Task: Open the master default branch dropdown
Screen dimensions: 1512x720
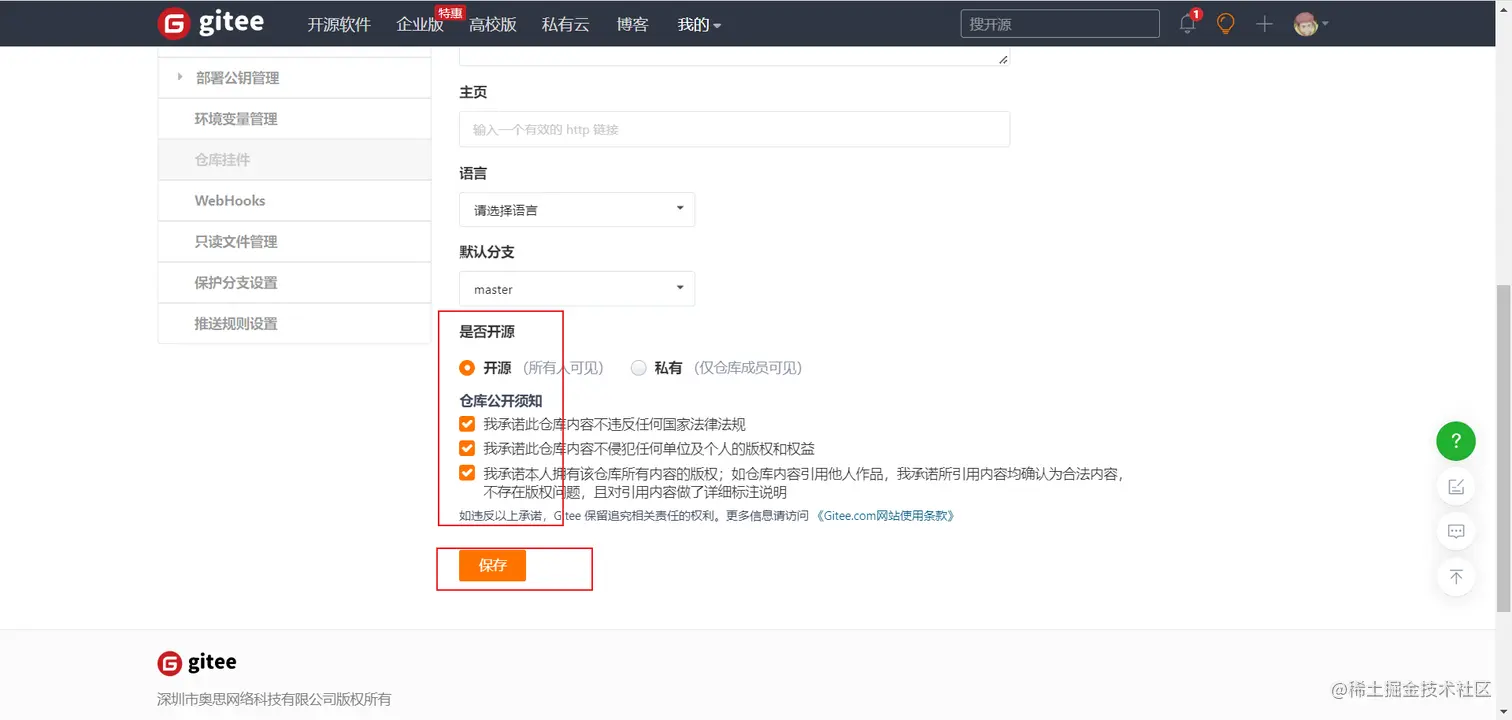Action: tap(576, 288)
